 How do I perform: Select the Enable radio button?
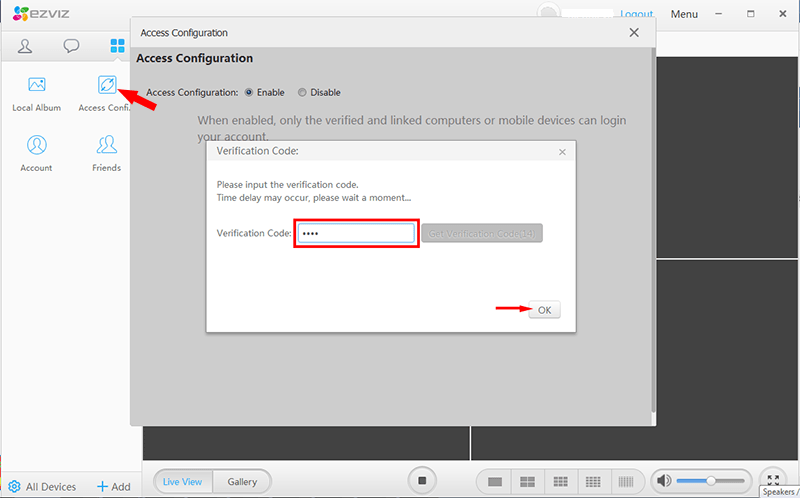coord(249,93)
